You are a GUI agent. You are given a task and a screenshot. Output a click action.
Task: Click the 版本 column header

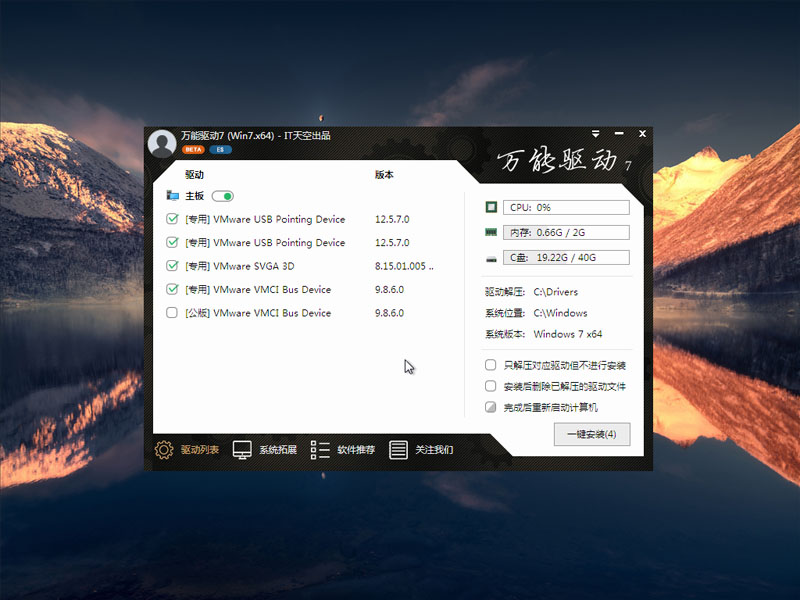coord(384,174)
